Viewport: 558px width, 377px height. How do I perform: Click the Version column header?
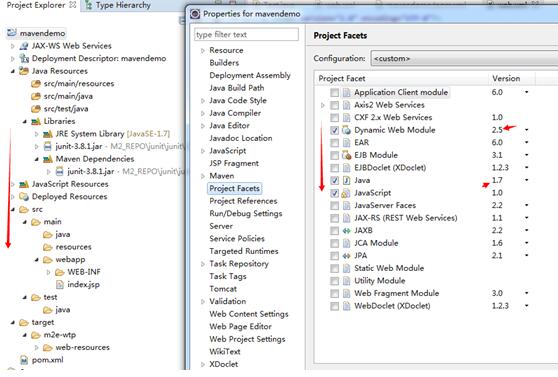coord(506,78)
